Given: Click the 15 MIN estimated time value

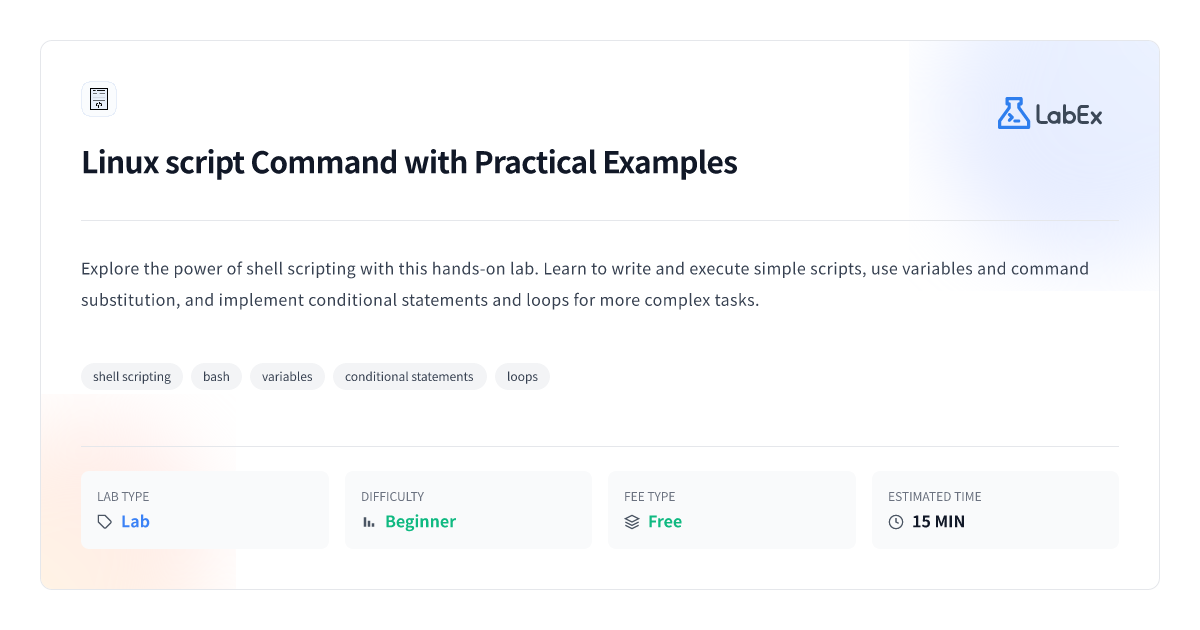Looking at the screenshot, I should point(938,522).
